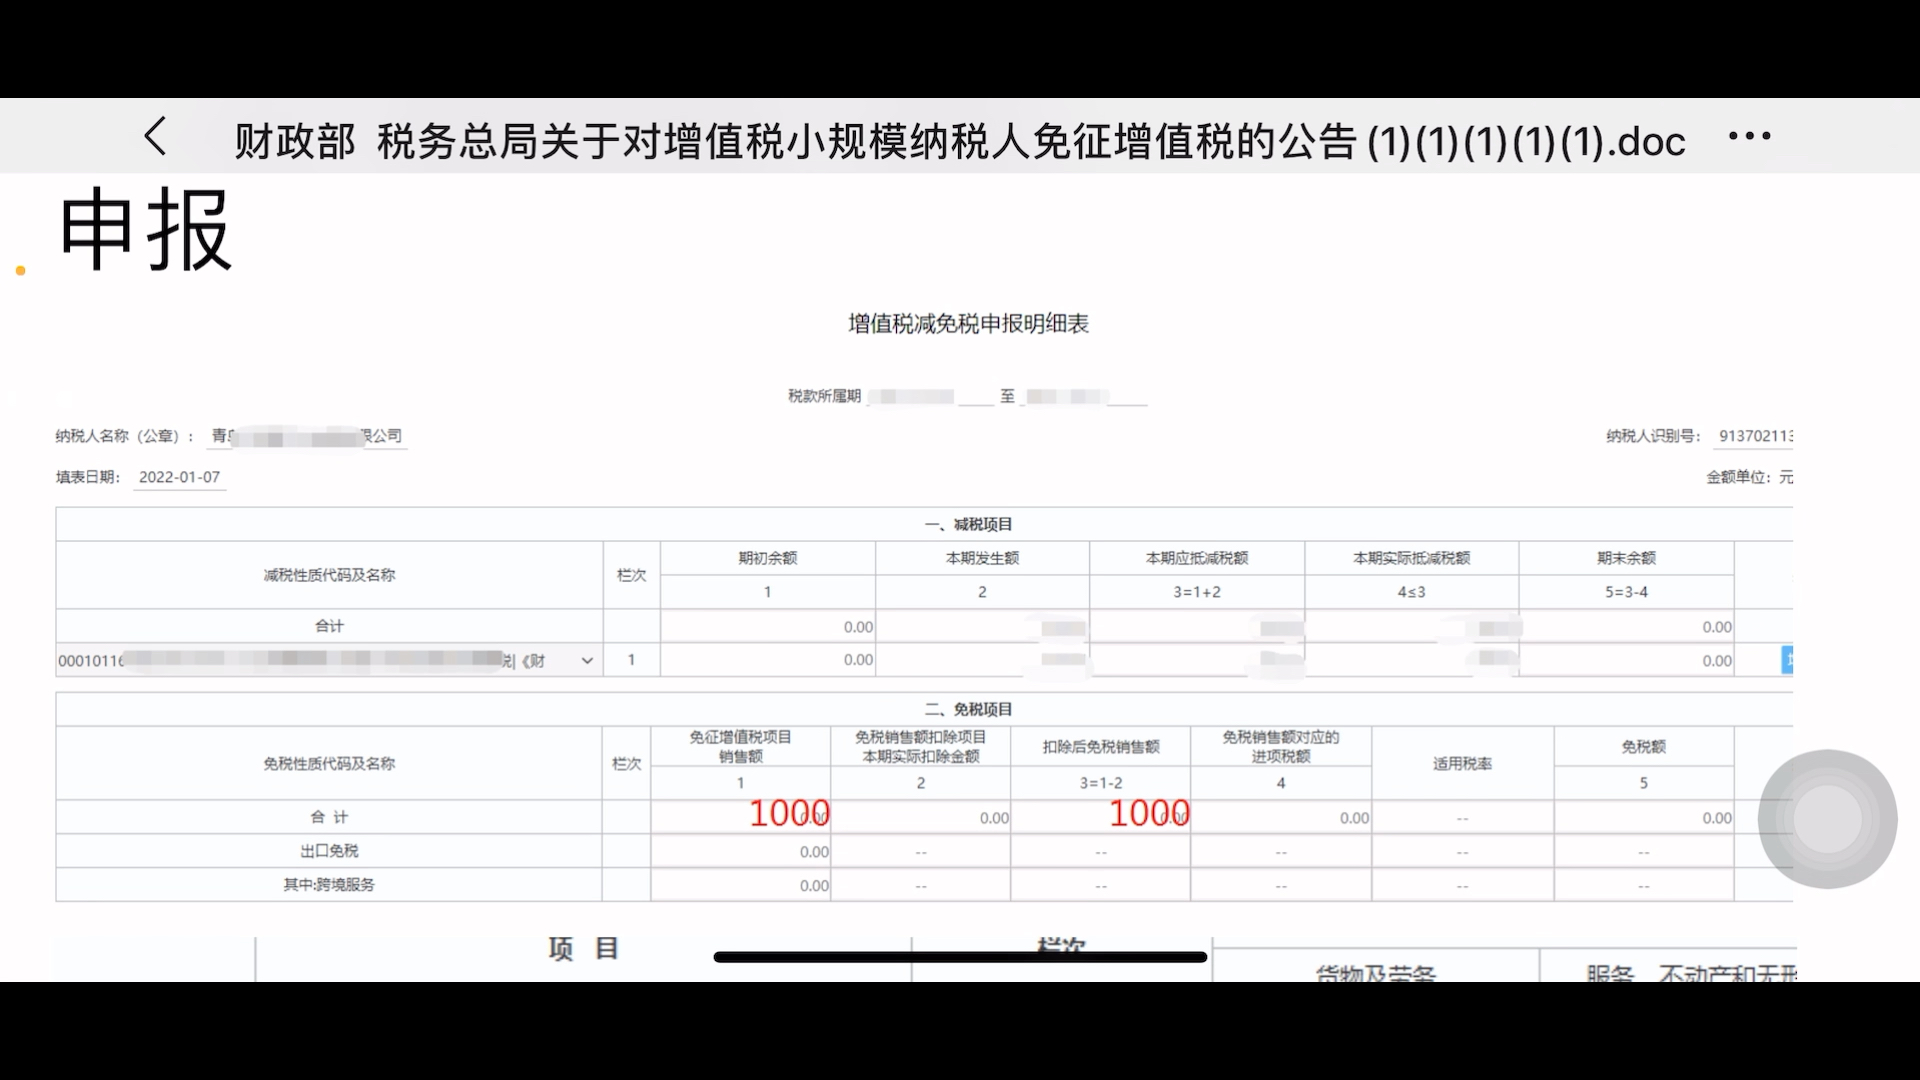Click the 本期实际抵减税额 column header

pyautogui.click(x=1411, y=558)
